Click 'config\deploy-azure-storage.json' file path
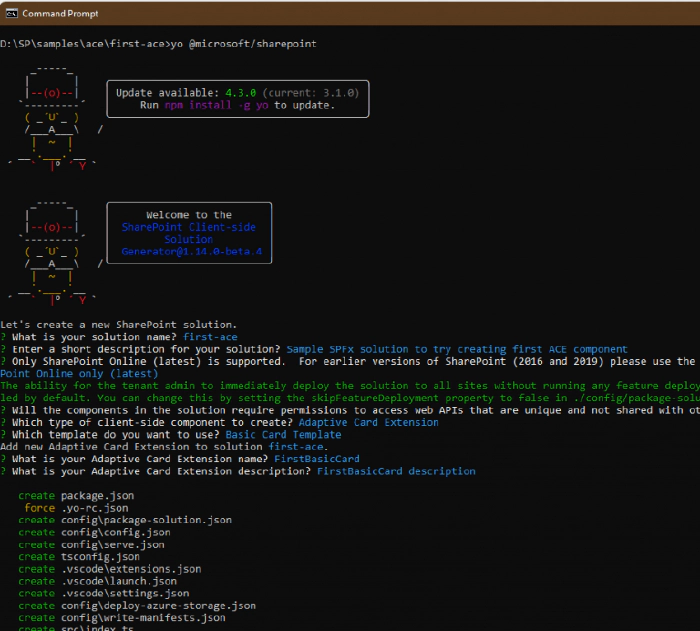Image resolution: width=700 pixels, height=631 pixels. [x=158, y=606]
